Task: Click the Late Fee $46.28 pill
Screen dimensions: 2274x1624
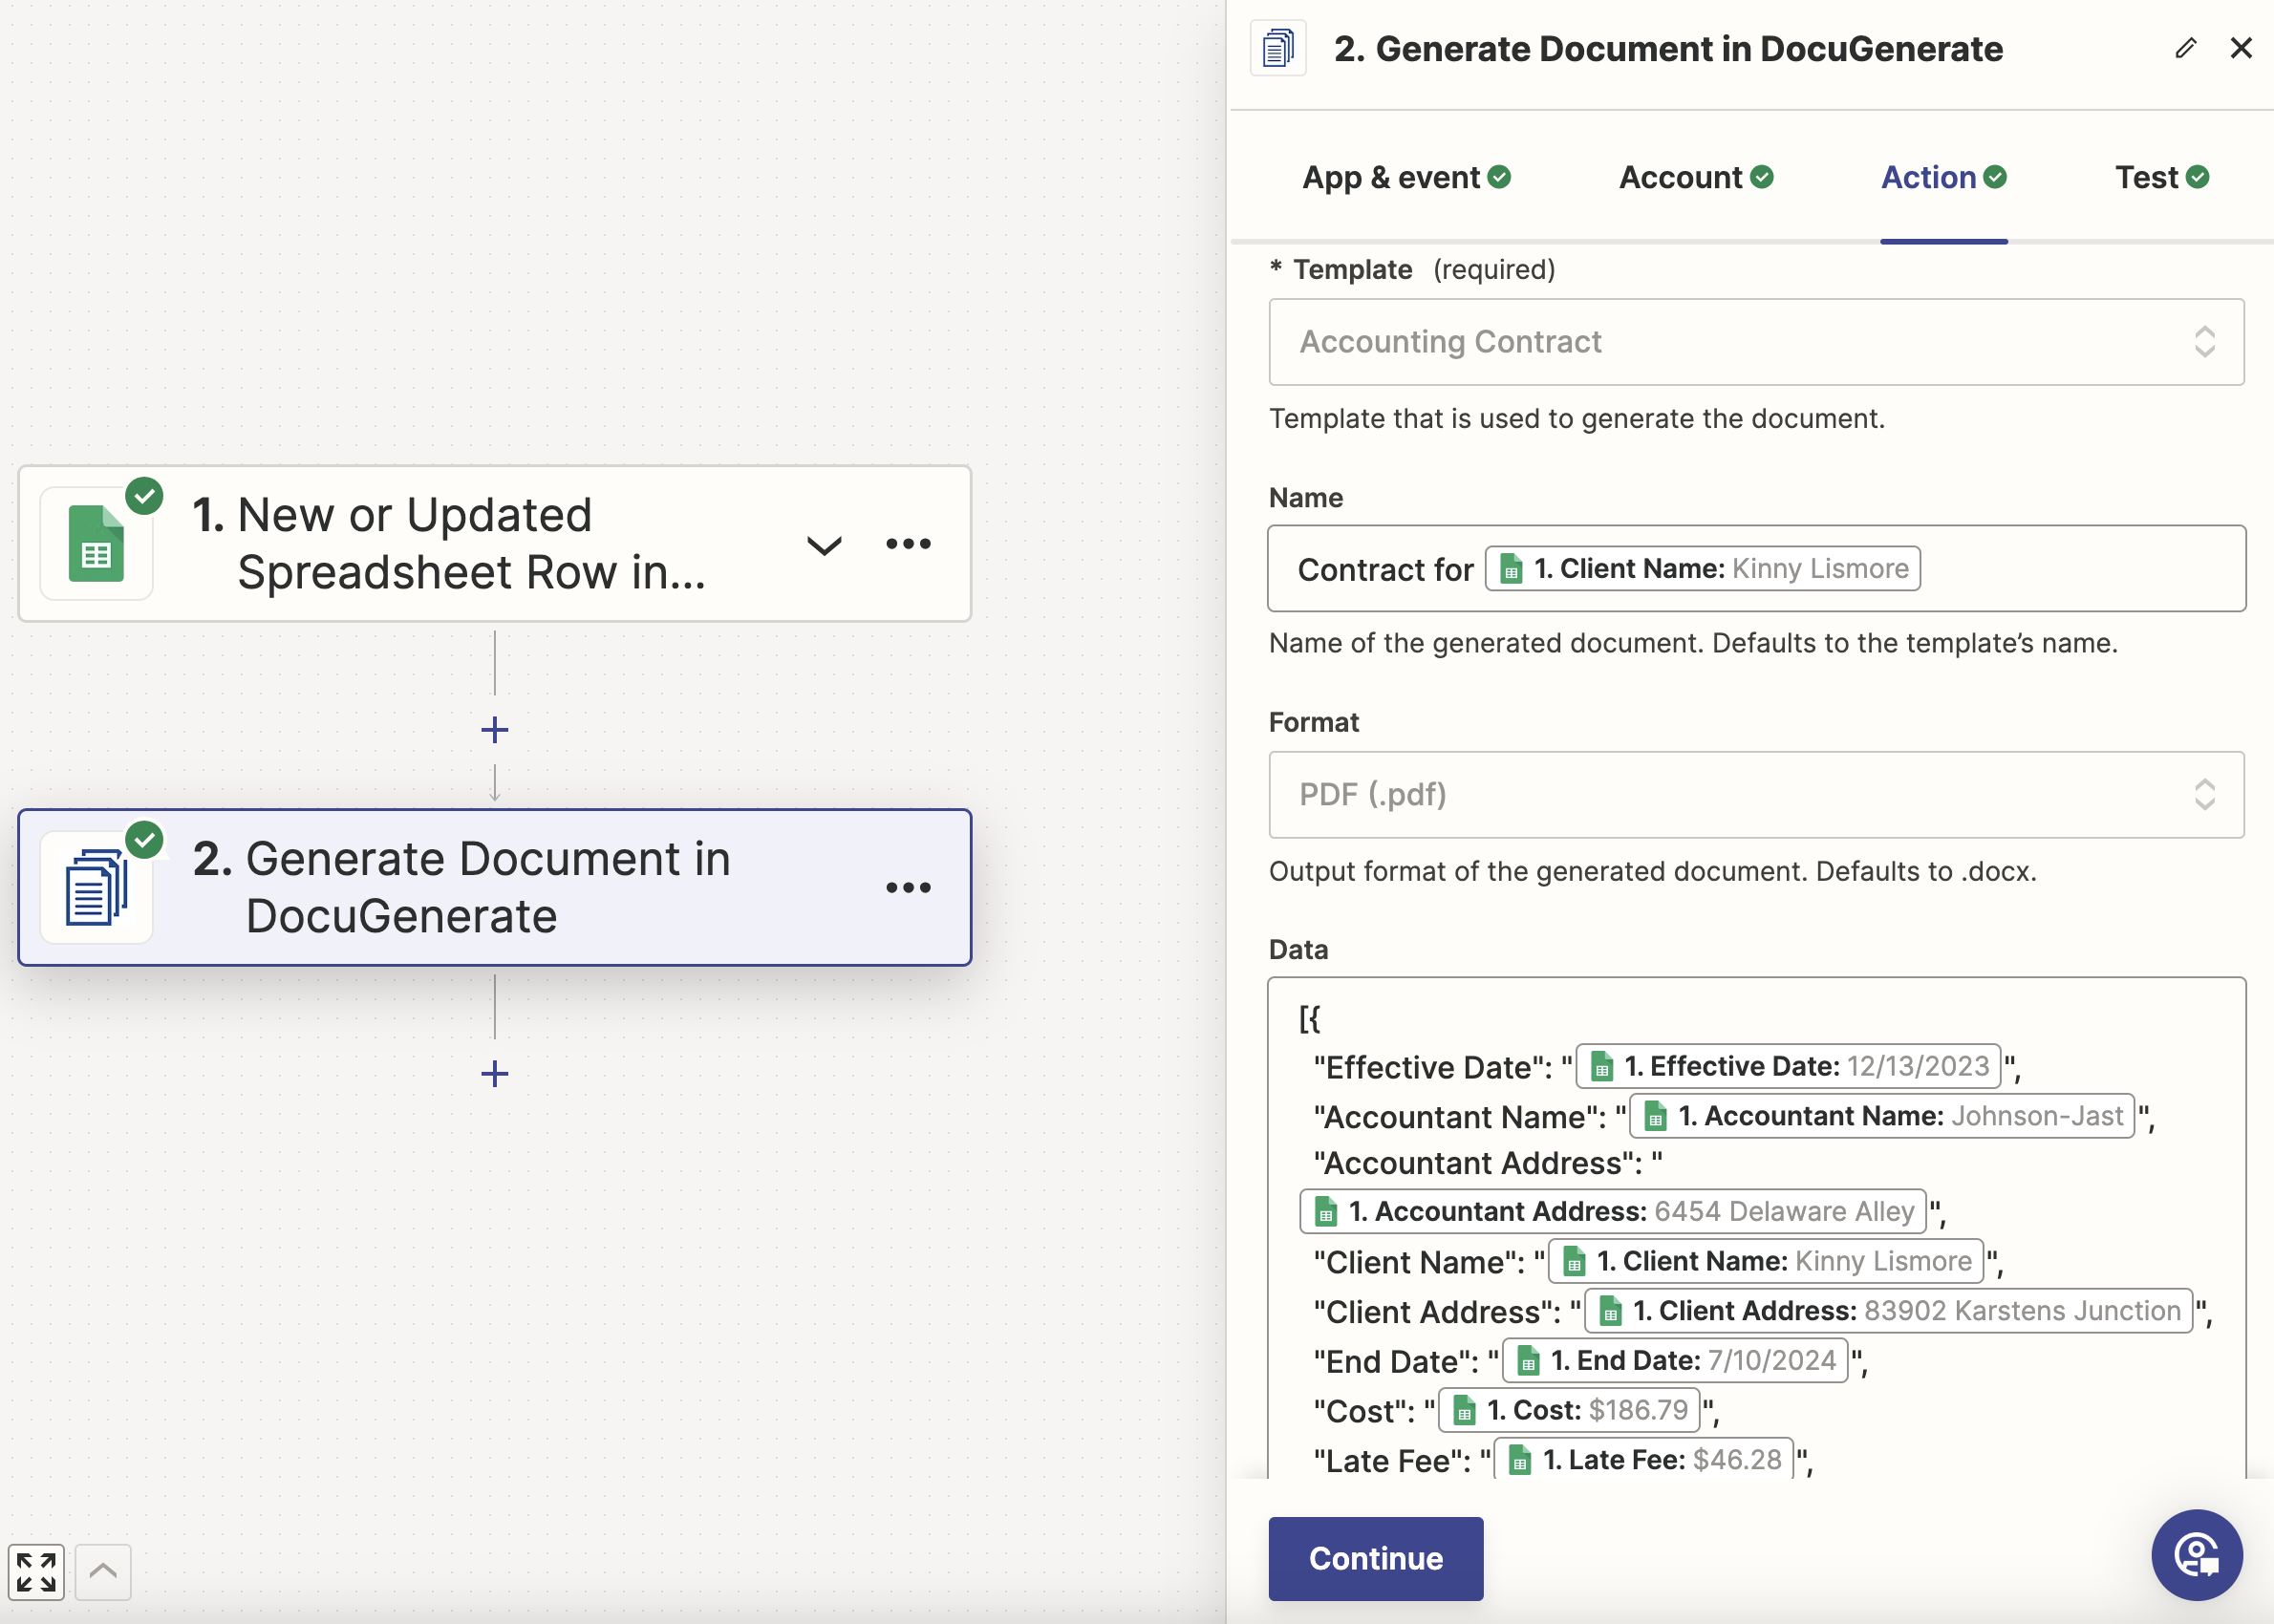Action: (x=1644, y=1459)
